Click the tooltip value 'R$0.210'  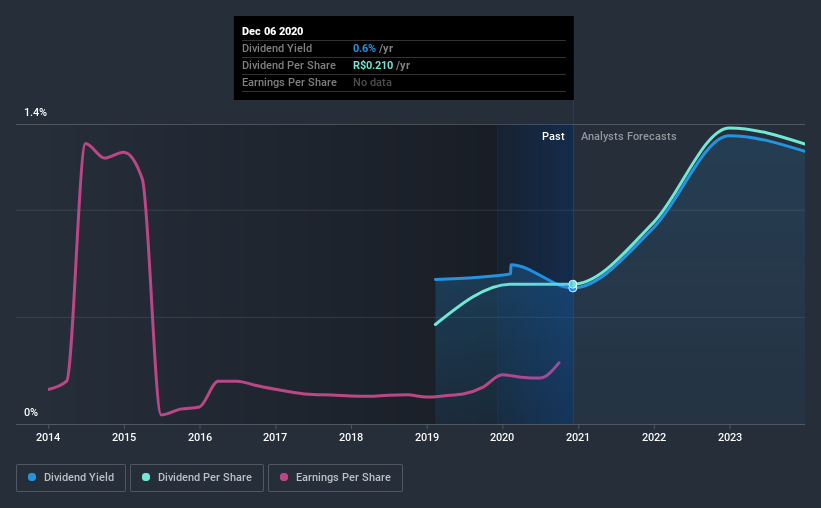[x=373, y=65]
